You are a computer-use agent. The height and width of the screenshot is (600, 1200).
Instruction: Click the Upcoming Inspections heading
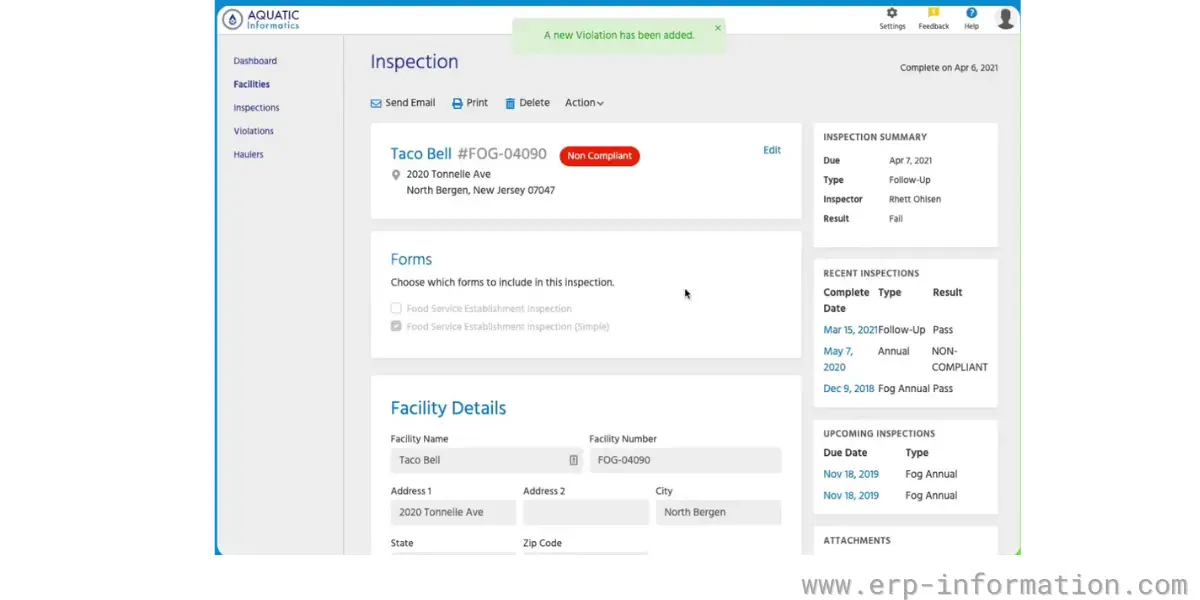[x=879, y=434]
